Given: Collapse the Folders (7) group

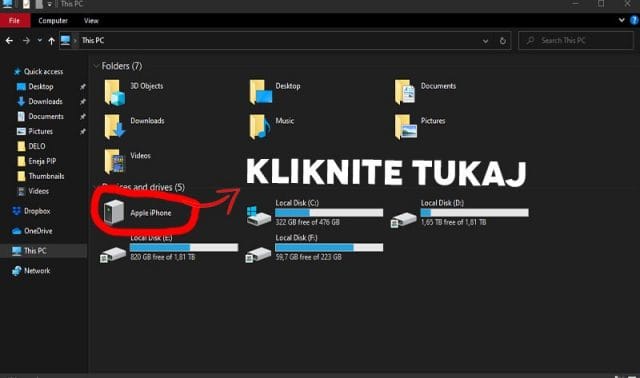Looking at the screenshot, I should [x=96, y=66].
